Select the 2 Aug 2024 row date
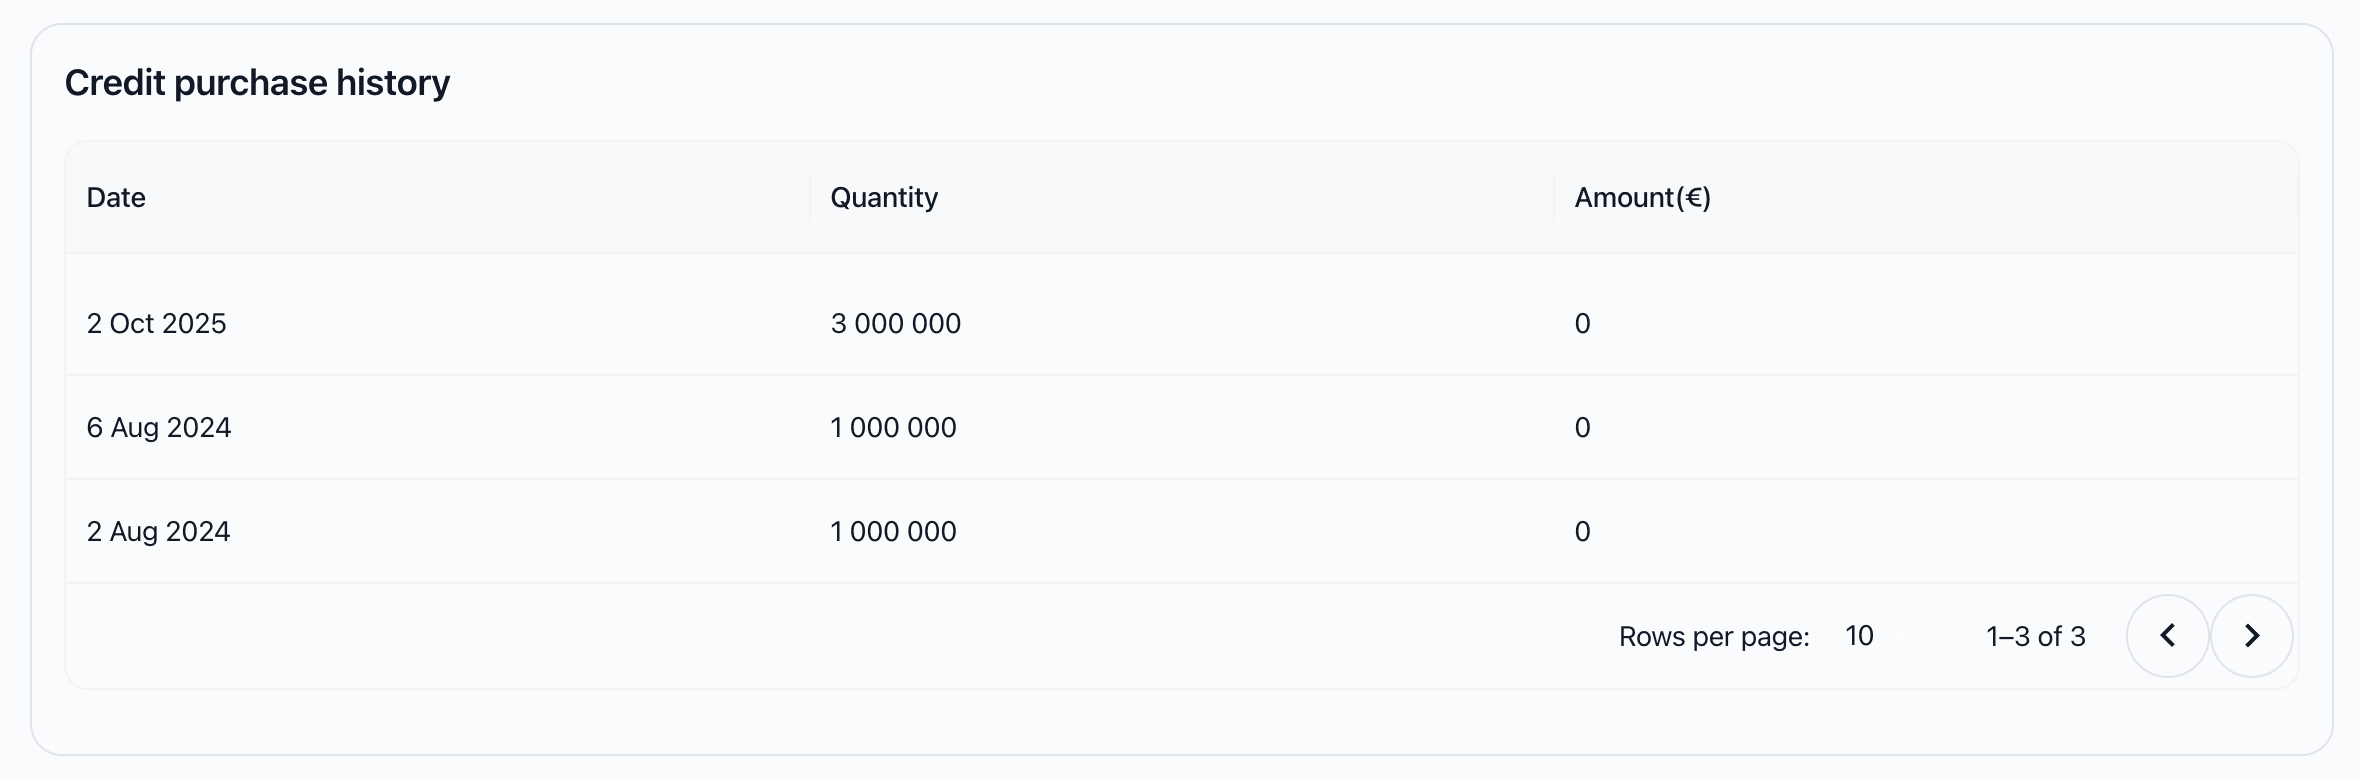The image size is (2360, 778). [x=158, y=531]
